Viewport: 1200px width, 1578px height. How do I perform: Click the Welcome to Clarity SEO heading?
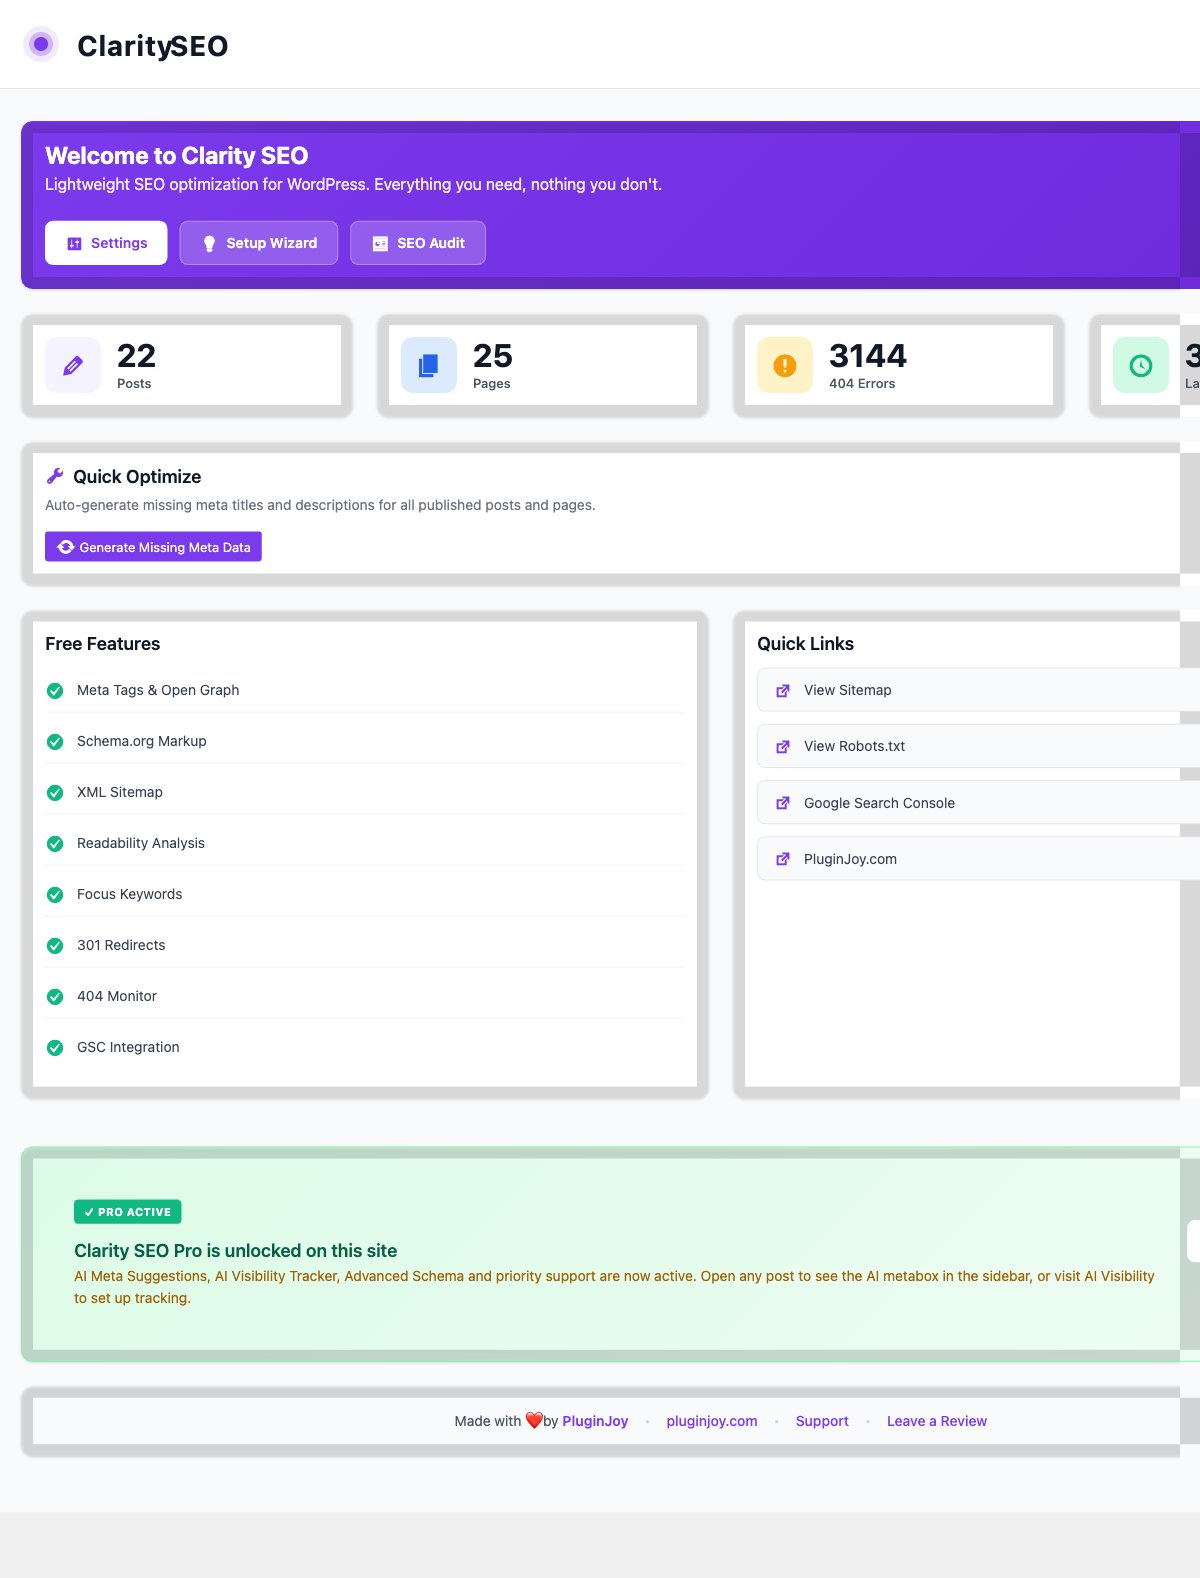(176, 156)
